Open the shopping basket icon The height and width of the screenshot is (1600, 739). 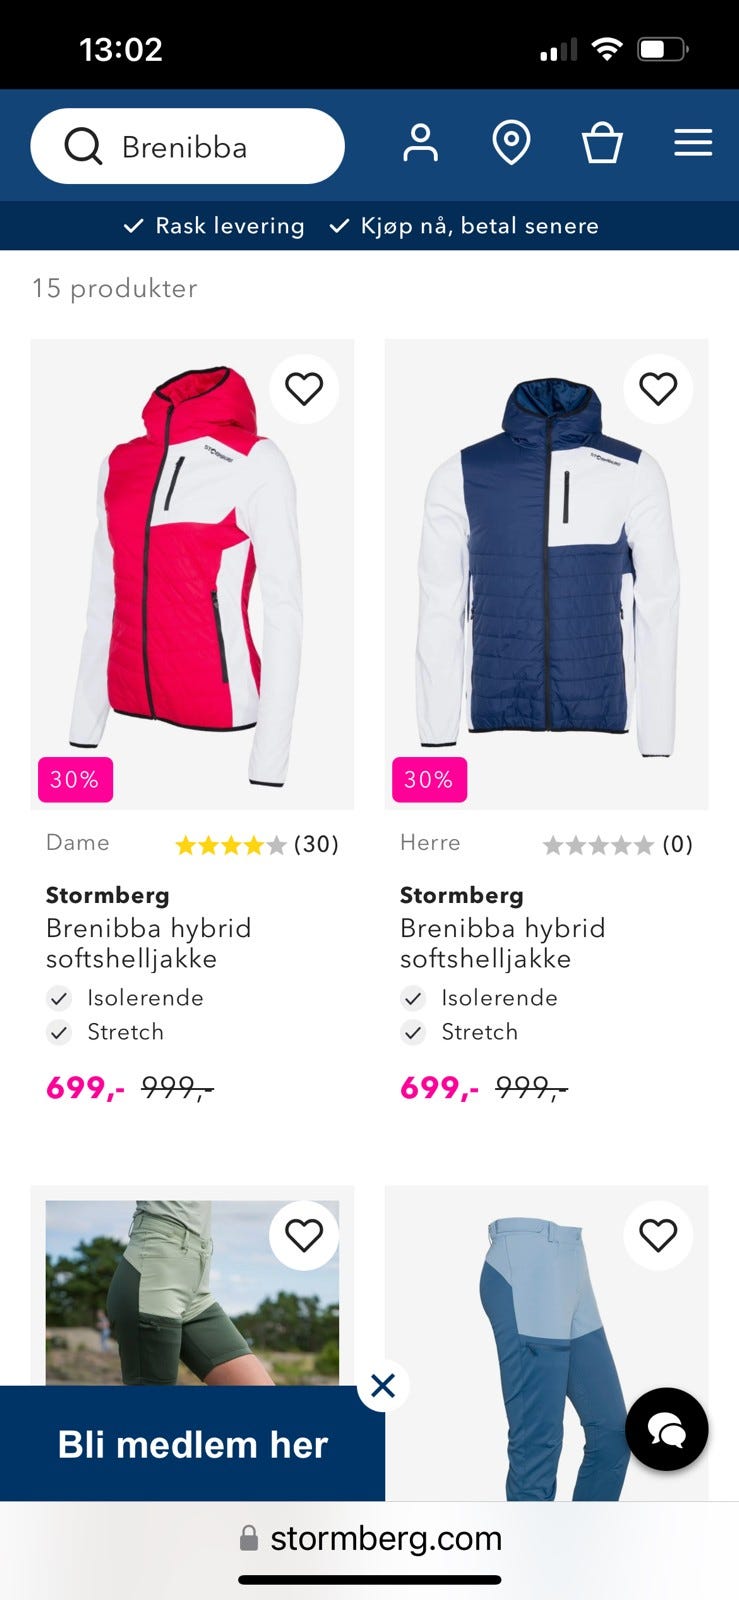[x=602, y=143]
